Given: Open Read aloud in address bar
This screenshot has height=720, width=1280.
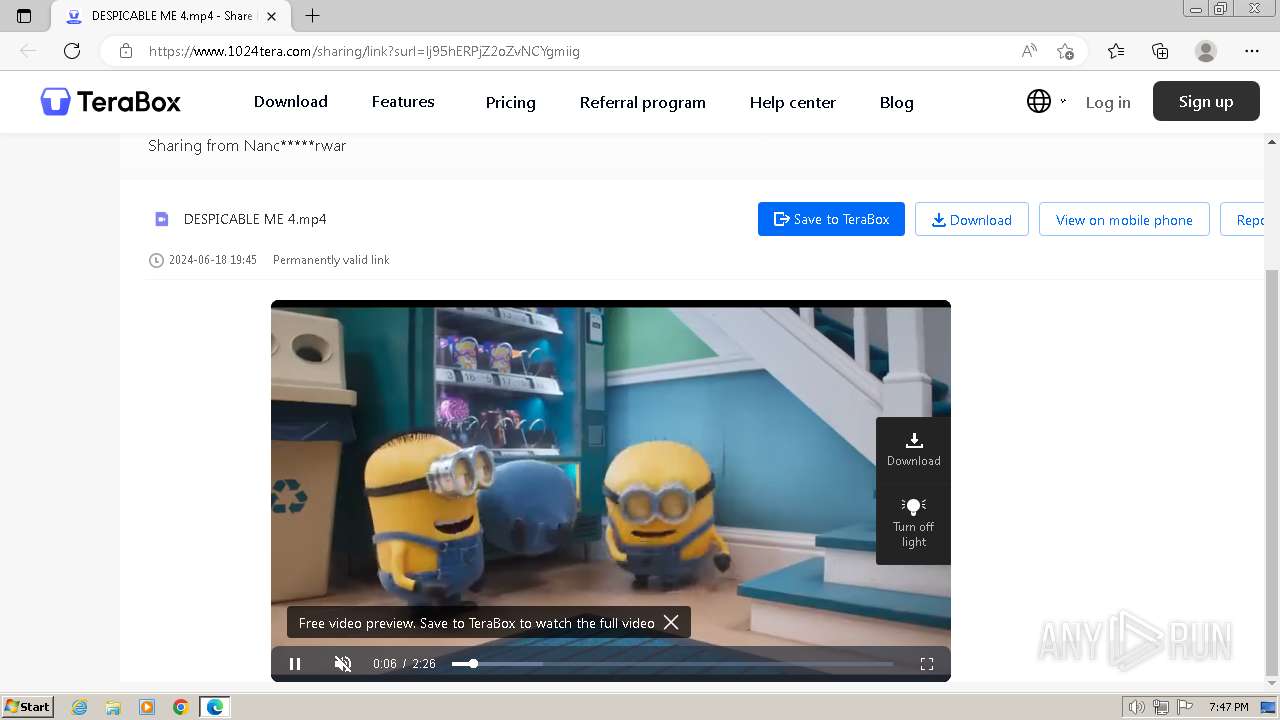Looking at the screenshot, I should tap(1029, 51).
